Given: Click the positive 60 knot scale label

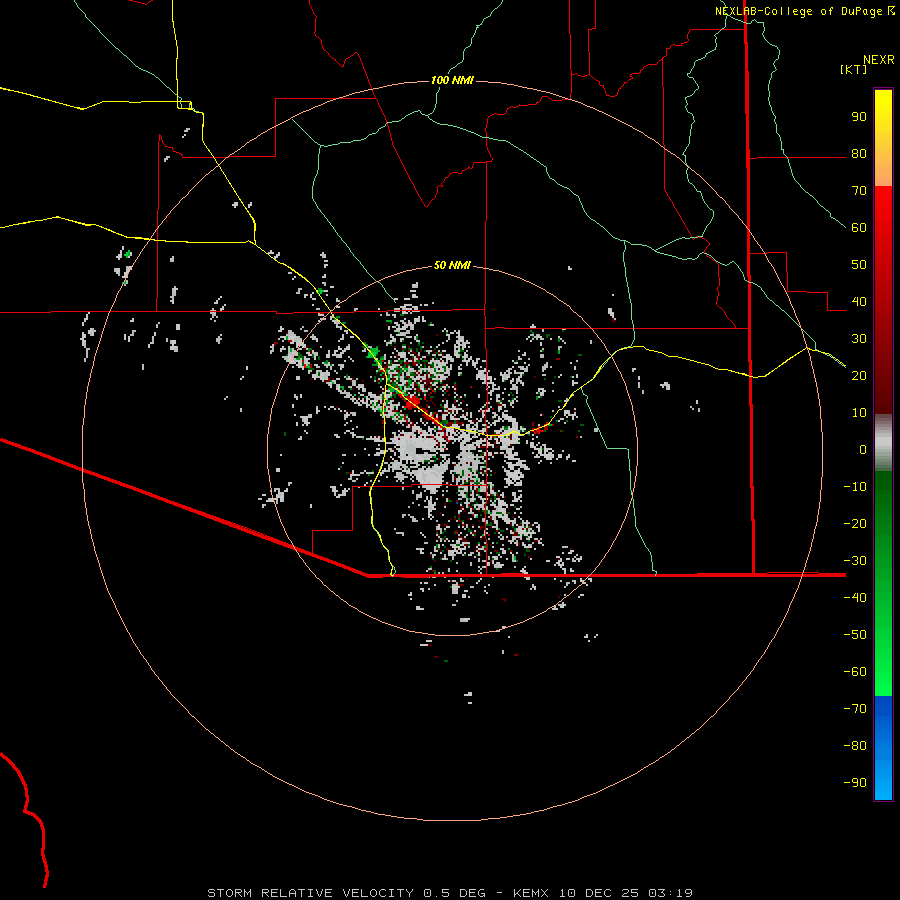Looking at the screenshot, I should (x=859, y=228).
